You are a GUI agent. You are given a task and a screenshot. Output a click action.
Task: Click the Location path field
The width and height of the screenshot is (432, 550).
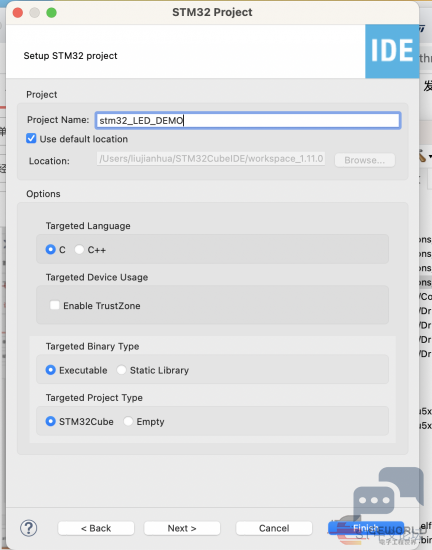pos(211,159)
